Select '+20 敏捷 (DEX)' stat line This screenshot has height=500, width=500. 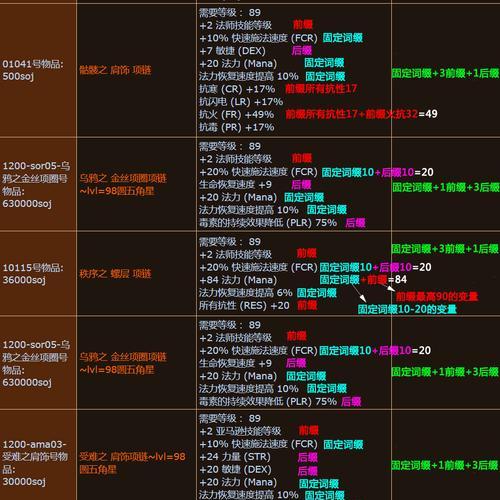[x=235, y=469]
